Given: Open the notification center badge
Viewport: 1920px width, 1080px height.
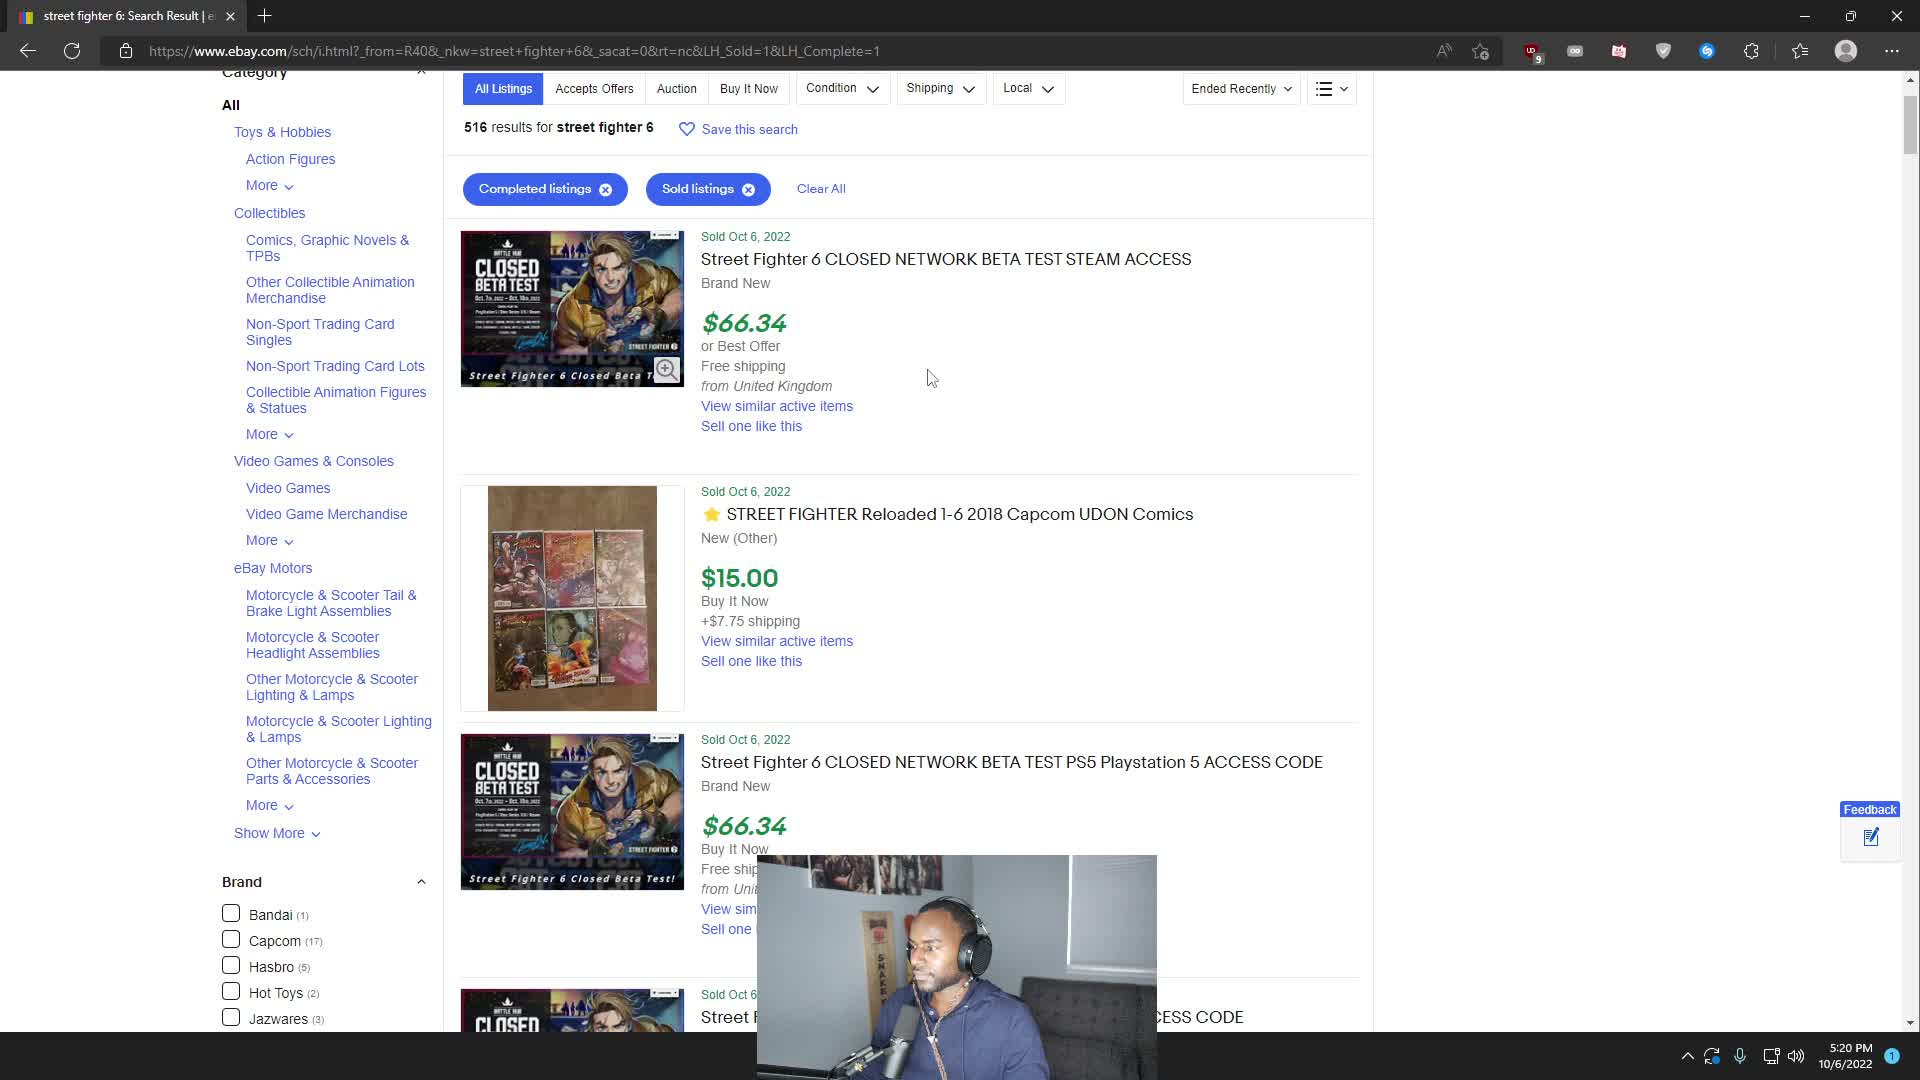Looking at the screenshot, I should [1892, 1056].
